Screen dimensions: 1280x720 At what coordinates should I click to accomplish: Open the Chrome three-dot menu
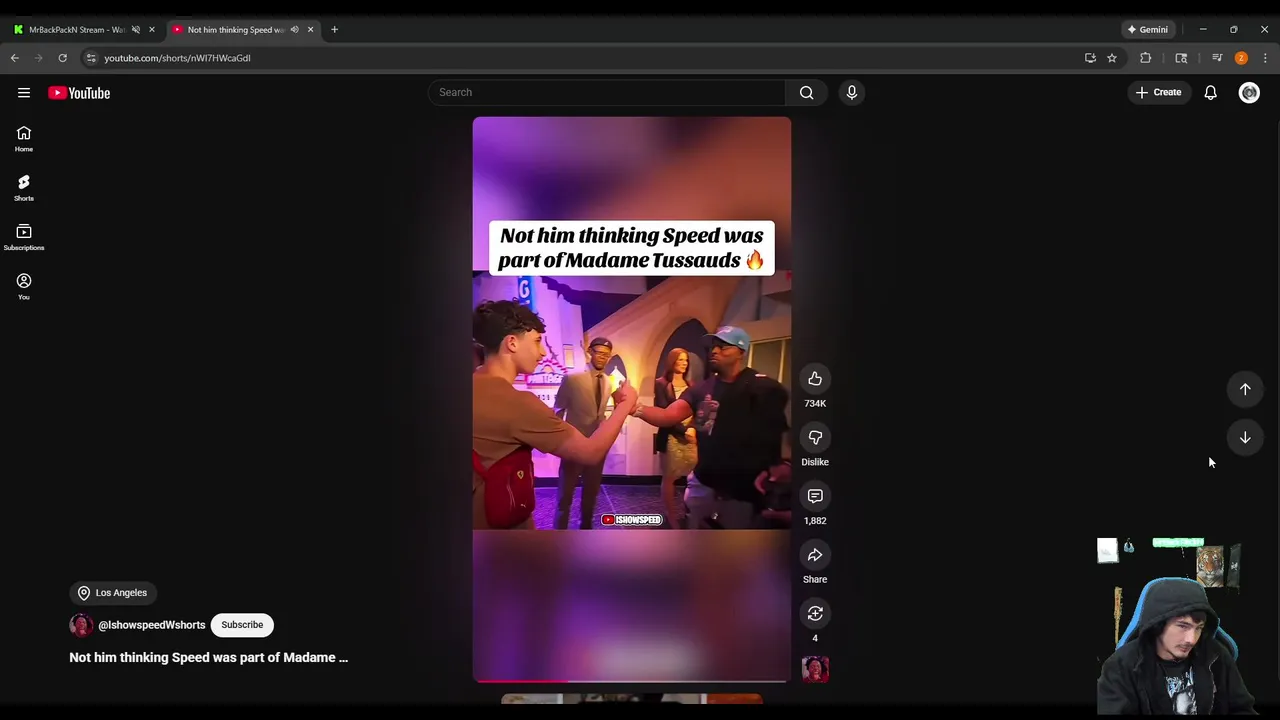click(x=1265, y=58)
